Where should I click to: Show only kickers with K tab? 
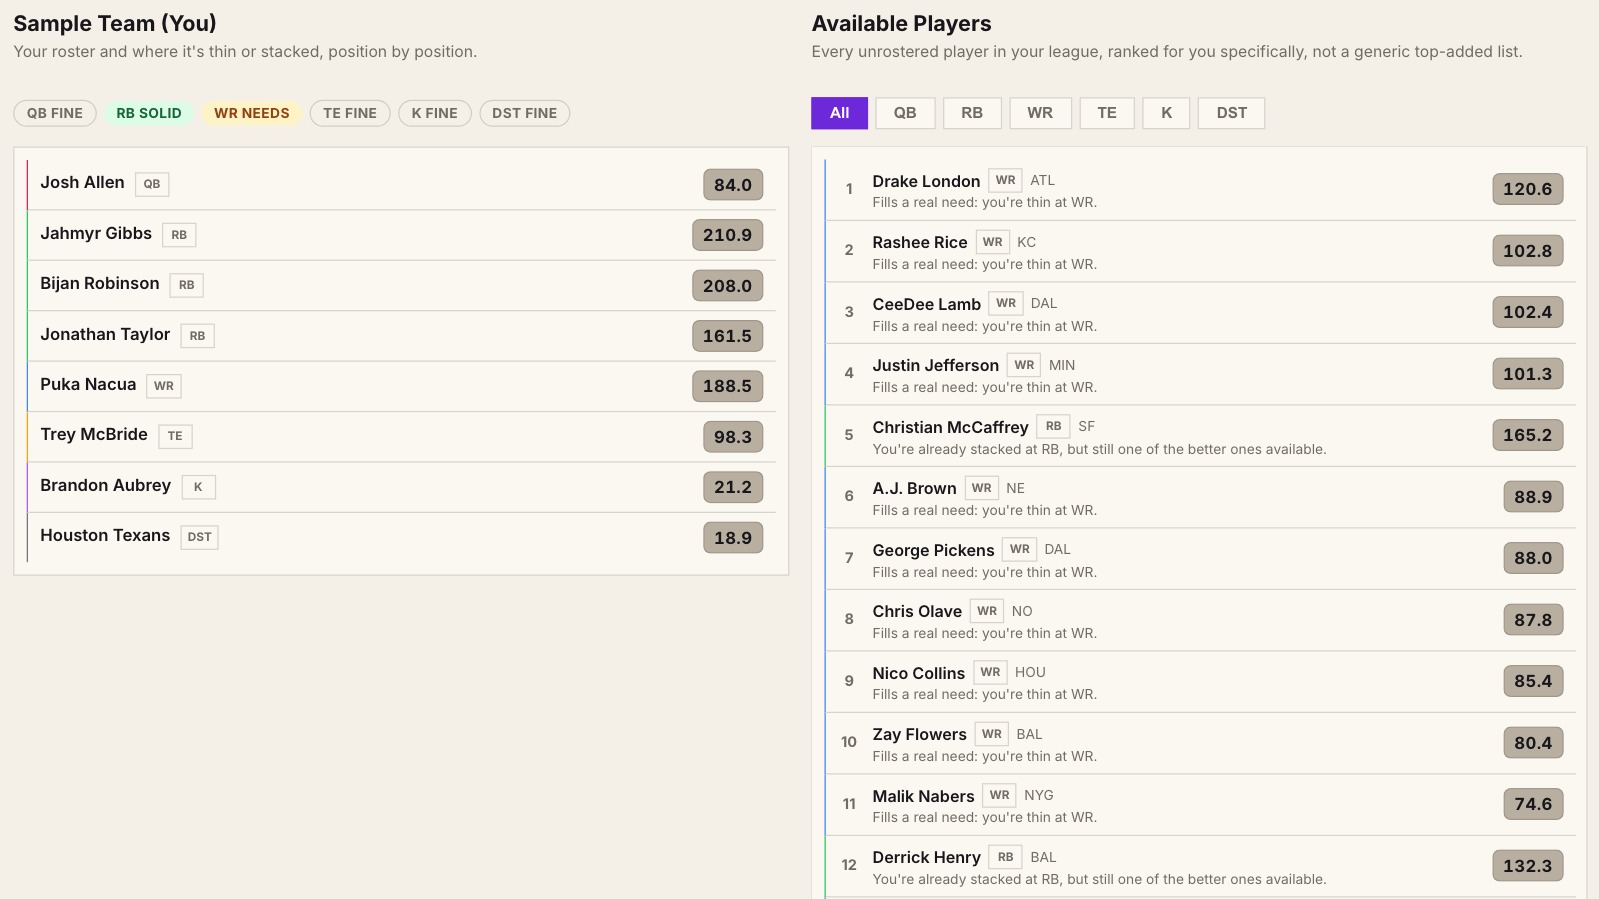[1166, 113]
